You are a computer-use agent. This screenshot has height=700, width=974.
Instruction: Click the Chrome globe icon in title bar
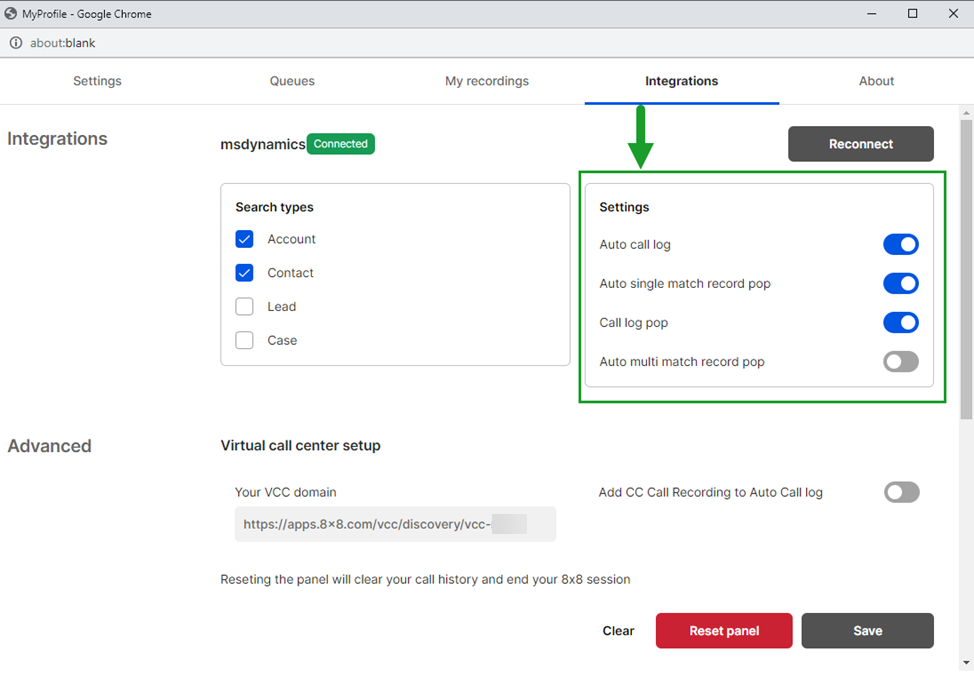click(x=11, y=14)
